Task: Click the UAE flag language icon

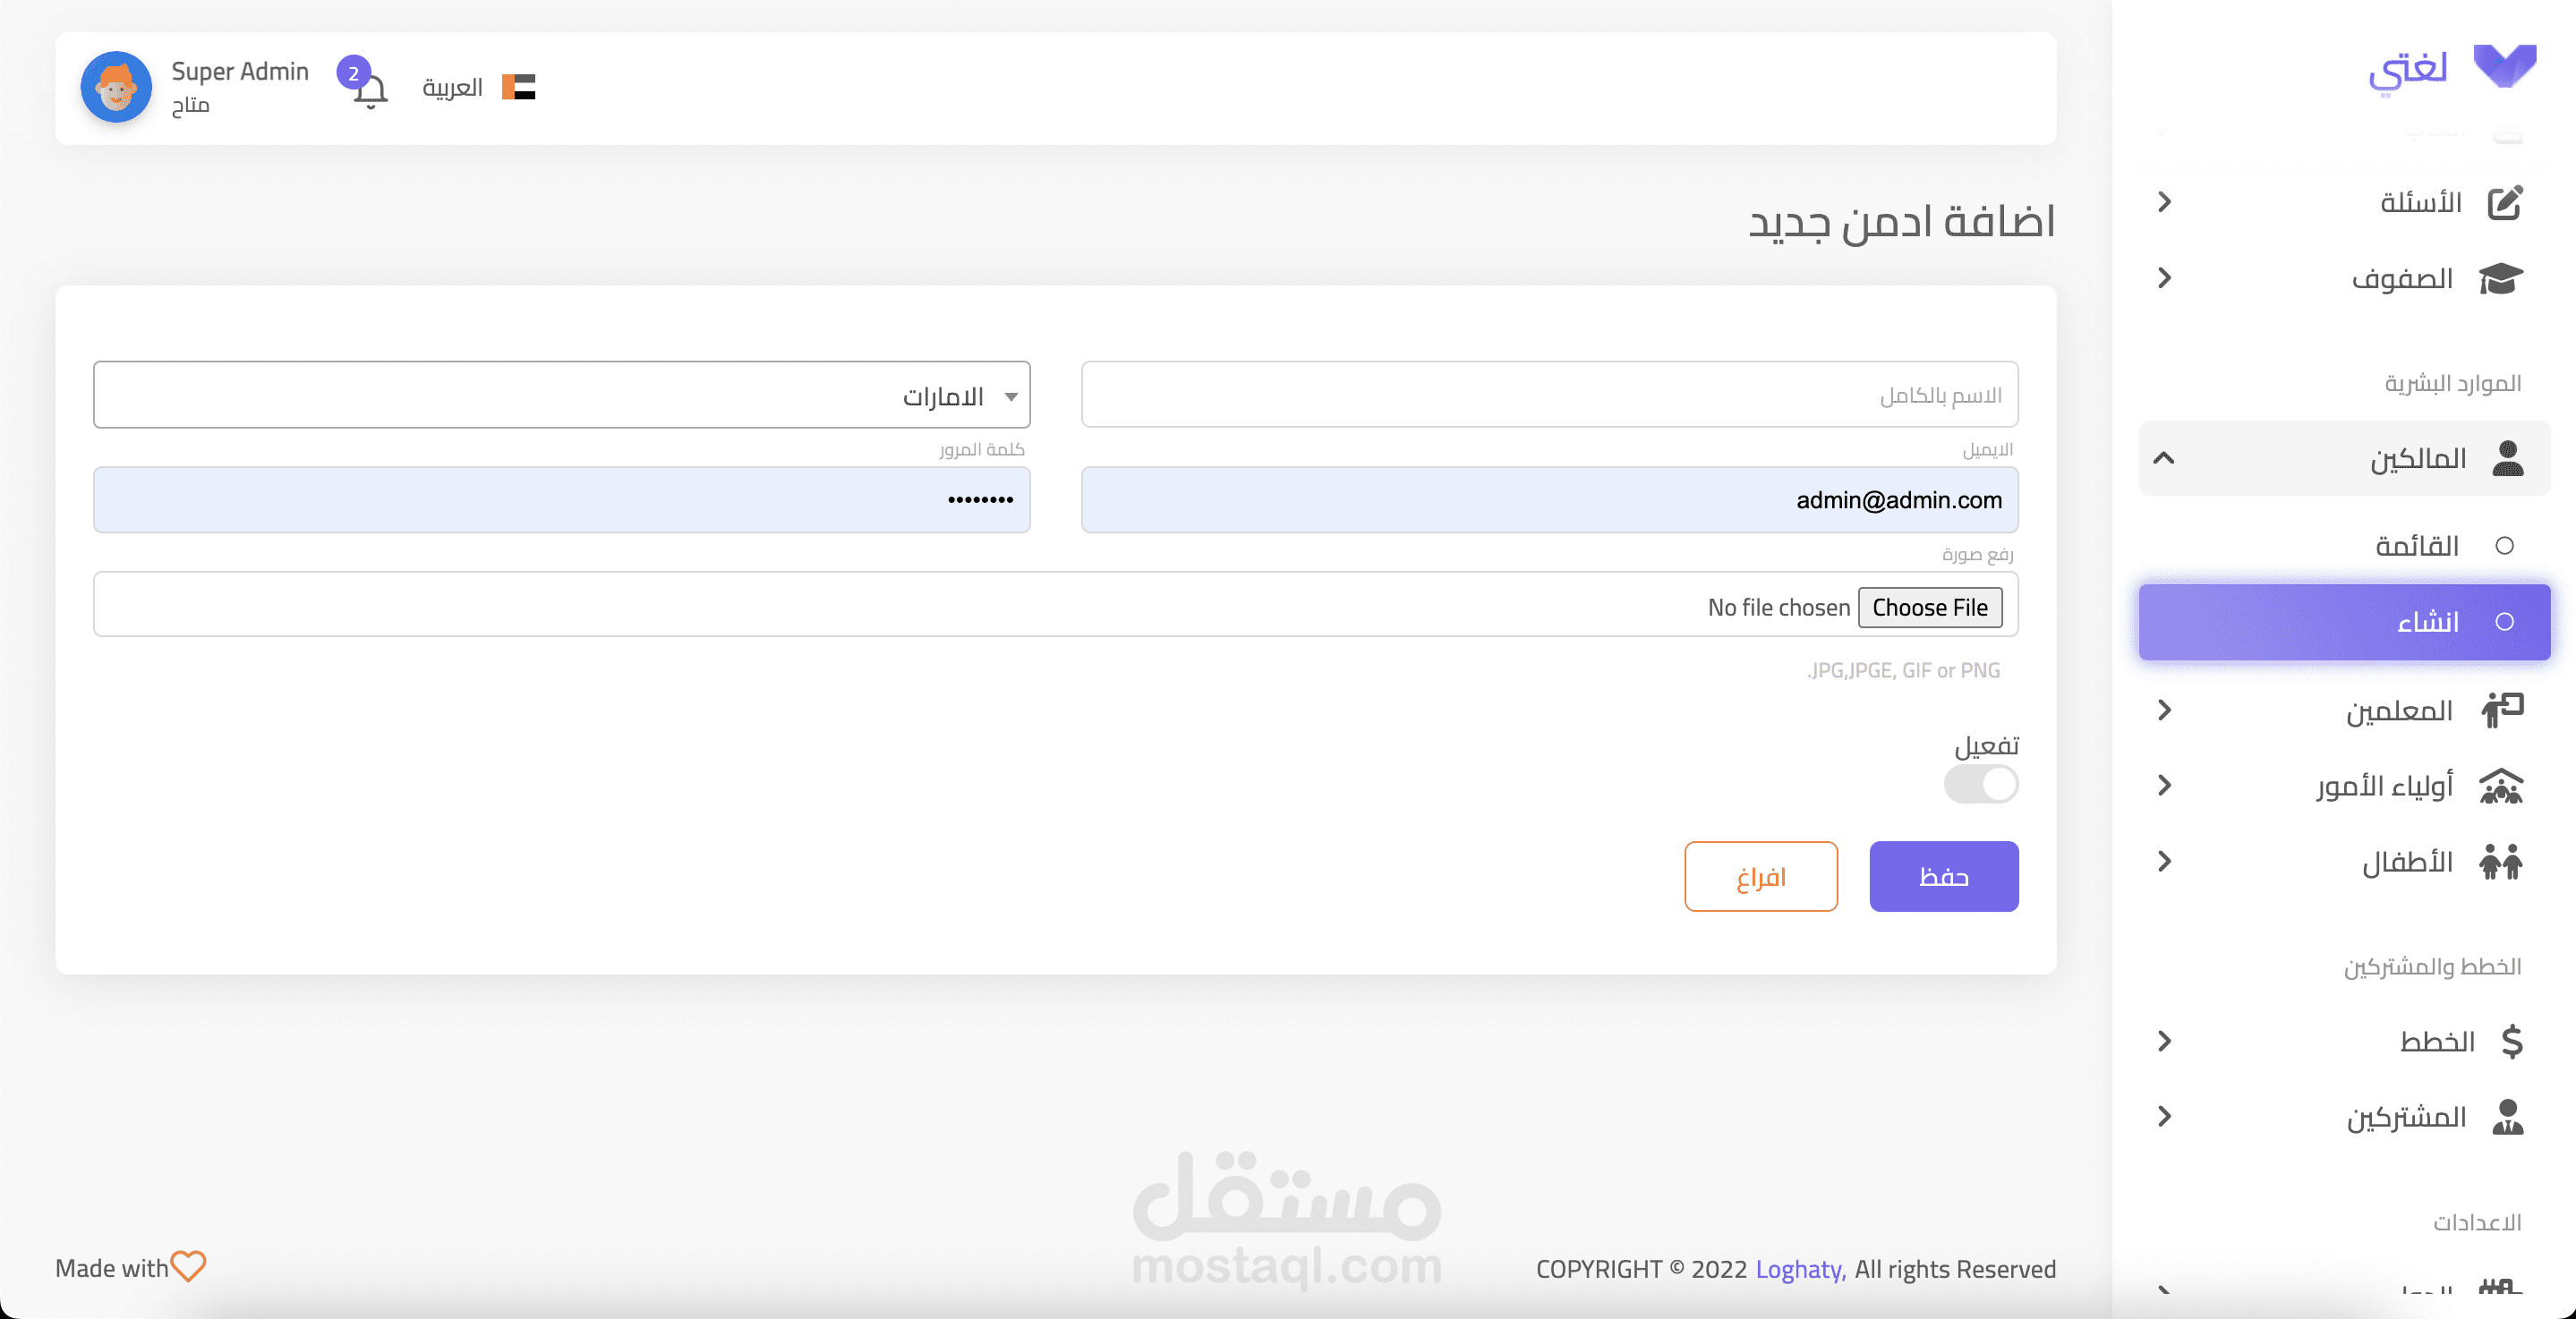Action: click(x=518, y=87)
